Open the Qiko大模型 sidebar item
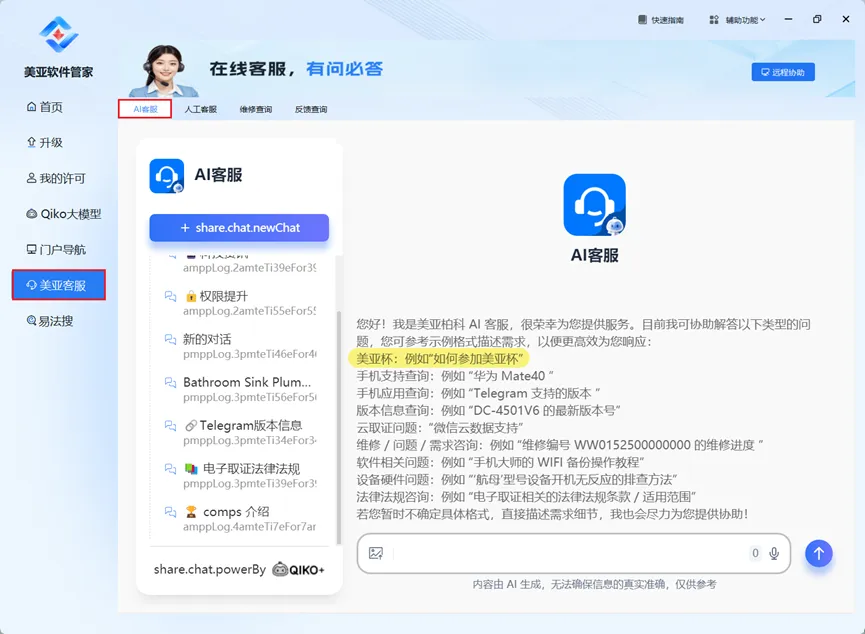The width and height of the screenshot is (865, 634). [63, 214]
